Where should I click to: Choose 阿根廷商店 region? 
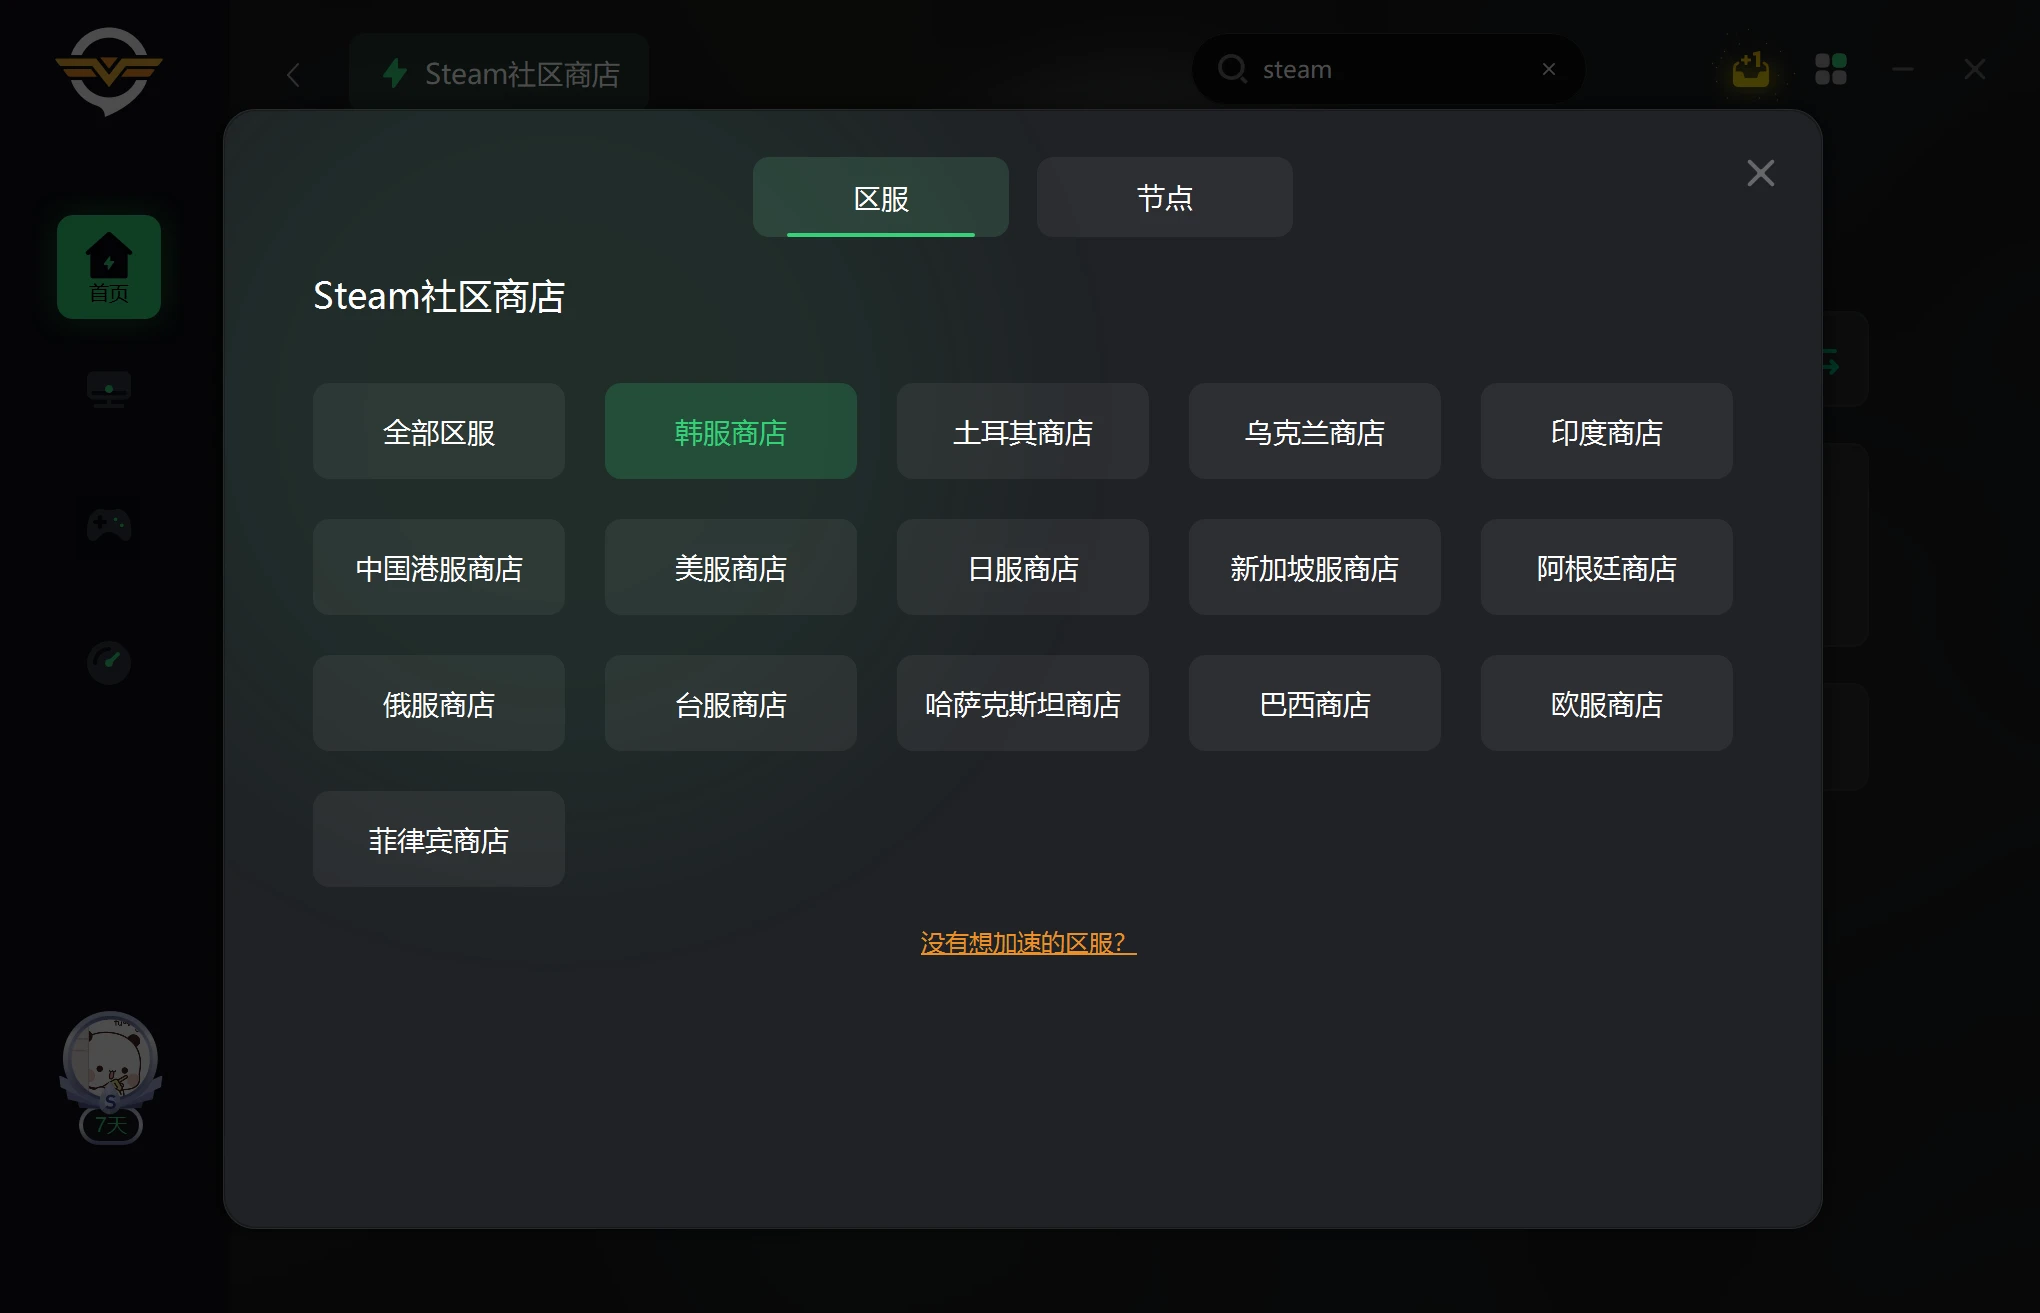pyautogui.click(x=1607, y=567)
